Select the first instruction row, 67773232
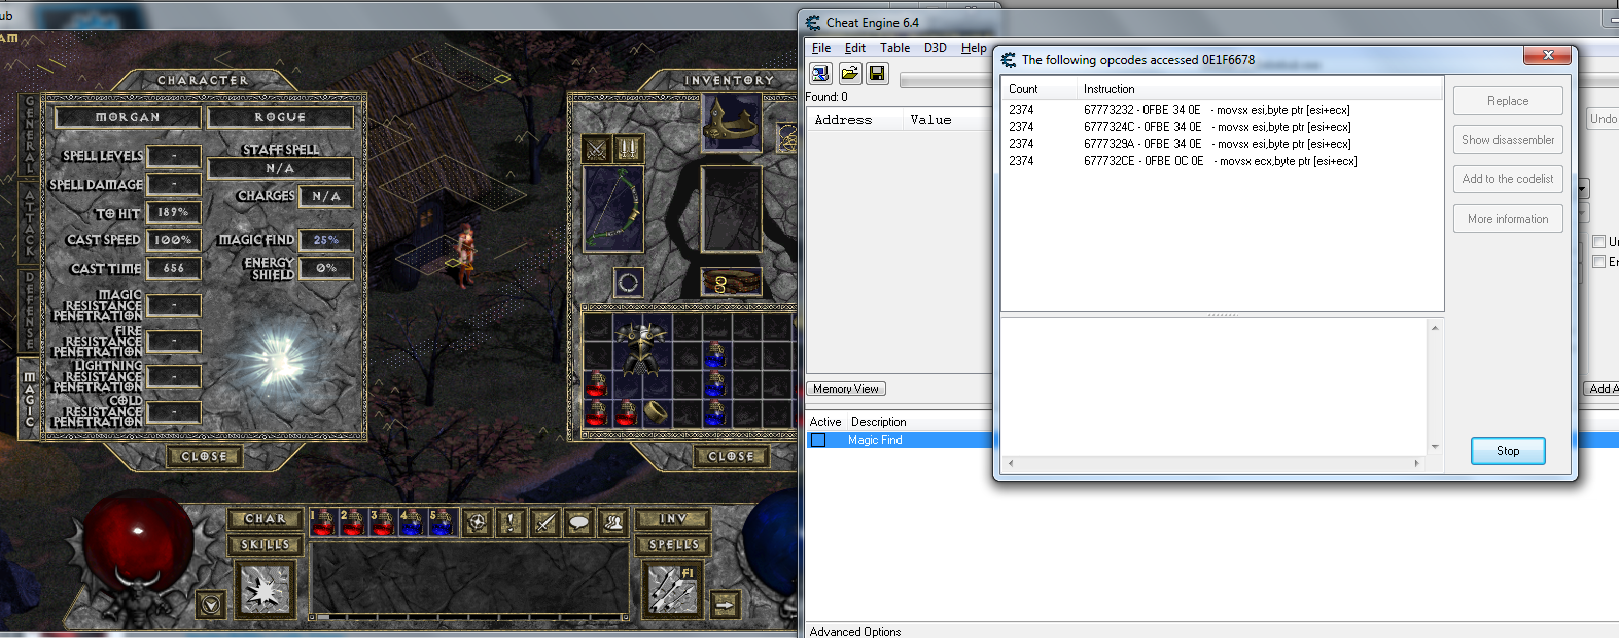Image resolution: width=1619 pixels, height=638 pixels. tap(1222, 110)
